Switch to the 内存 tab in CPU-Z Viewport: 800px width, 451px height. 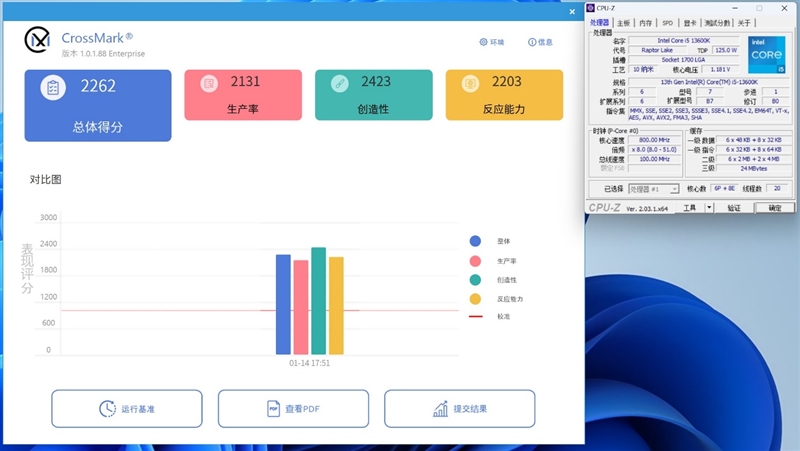tap(645, 23)
